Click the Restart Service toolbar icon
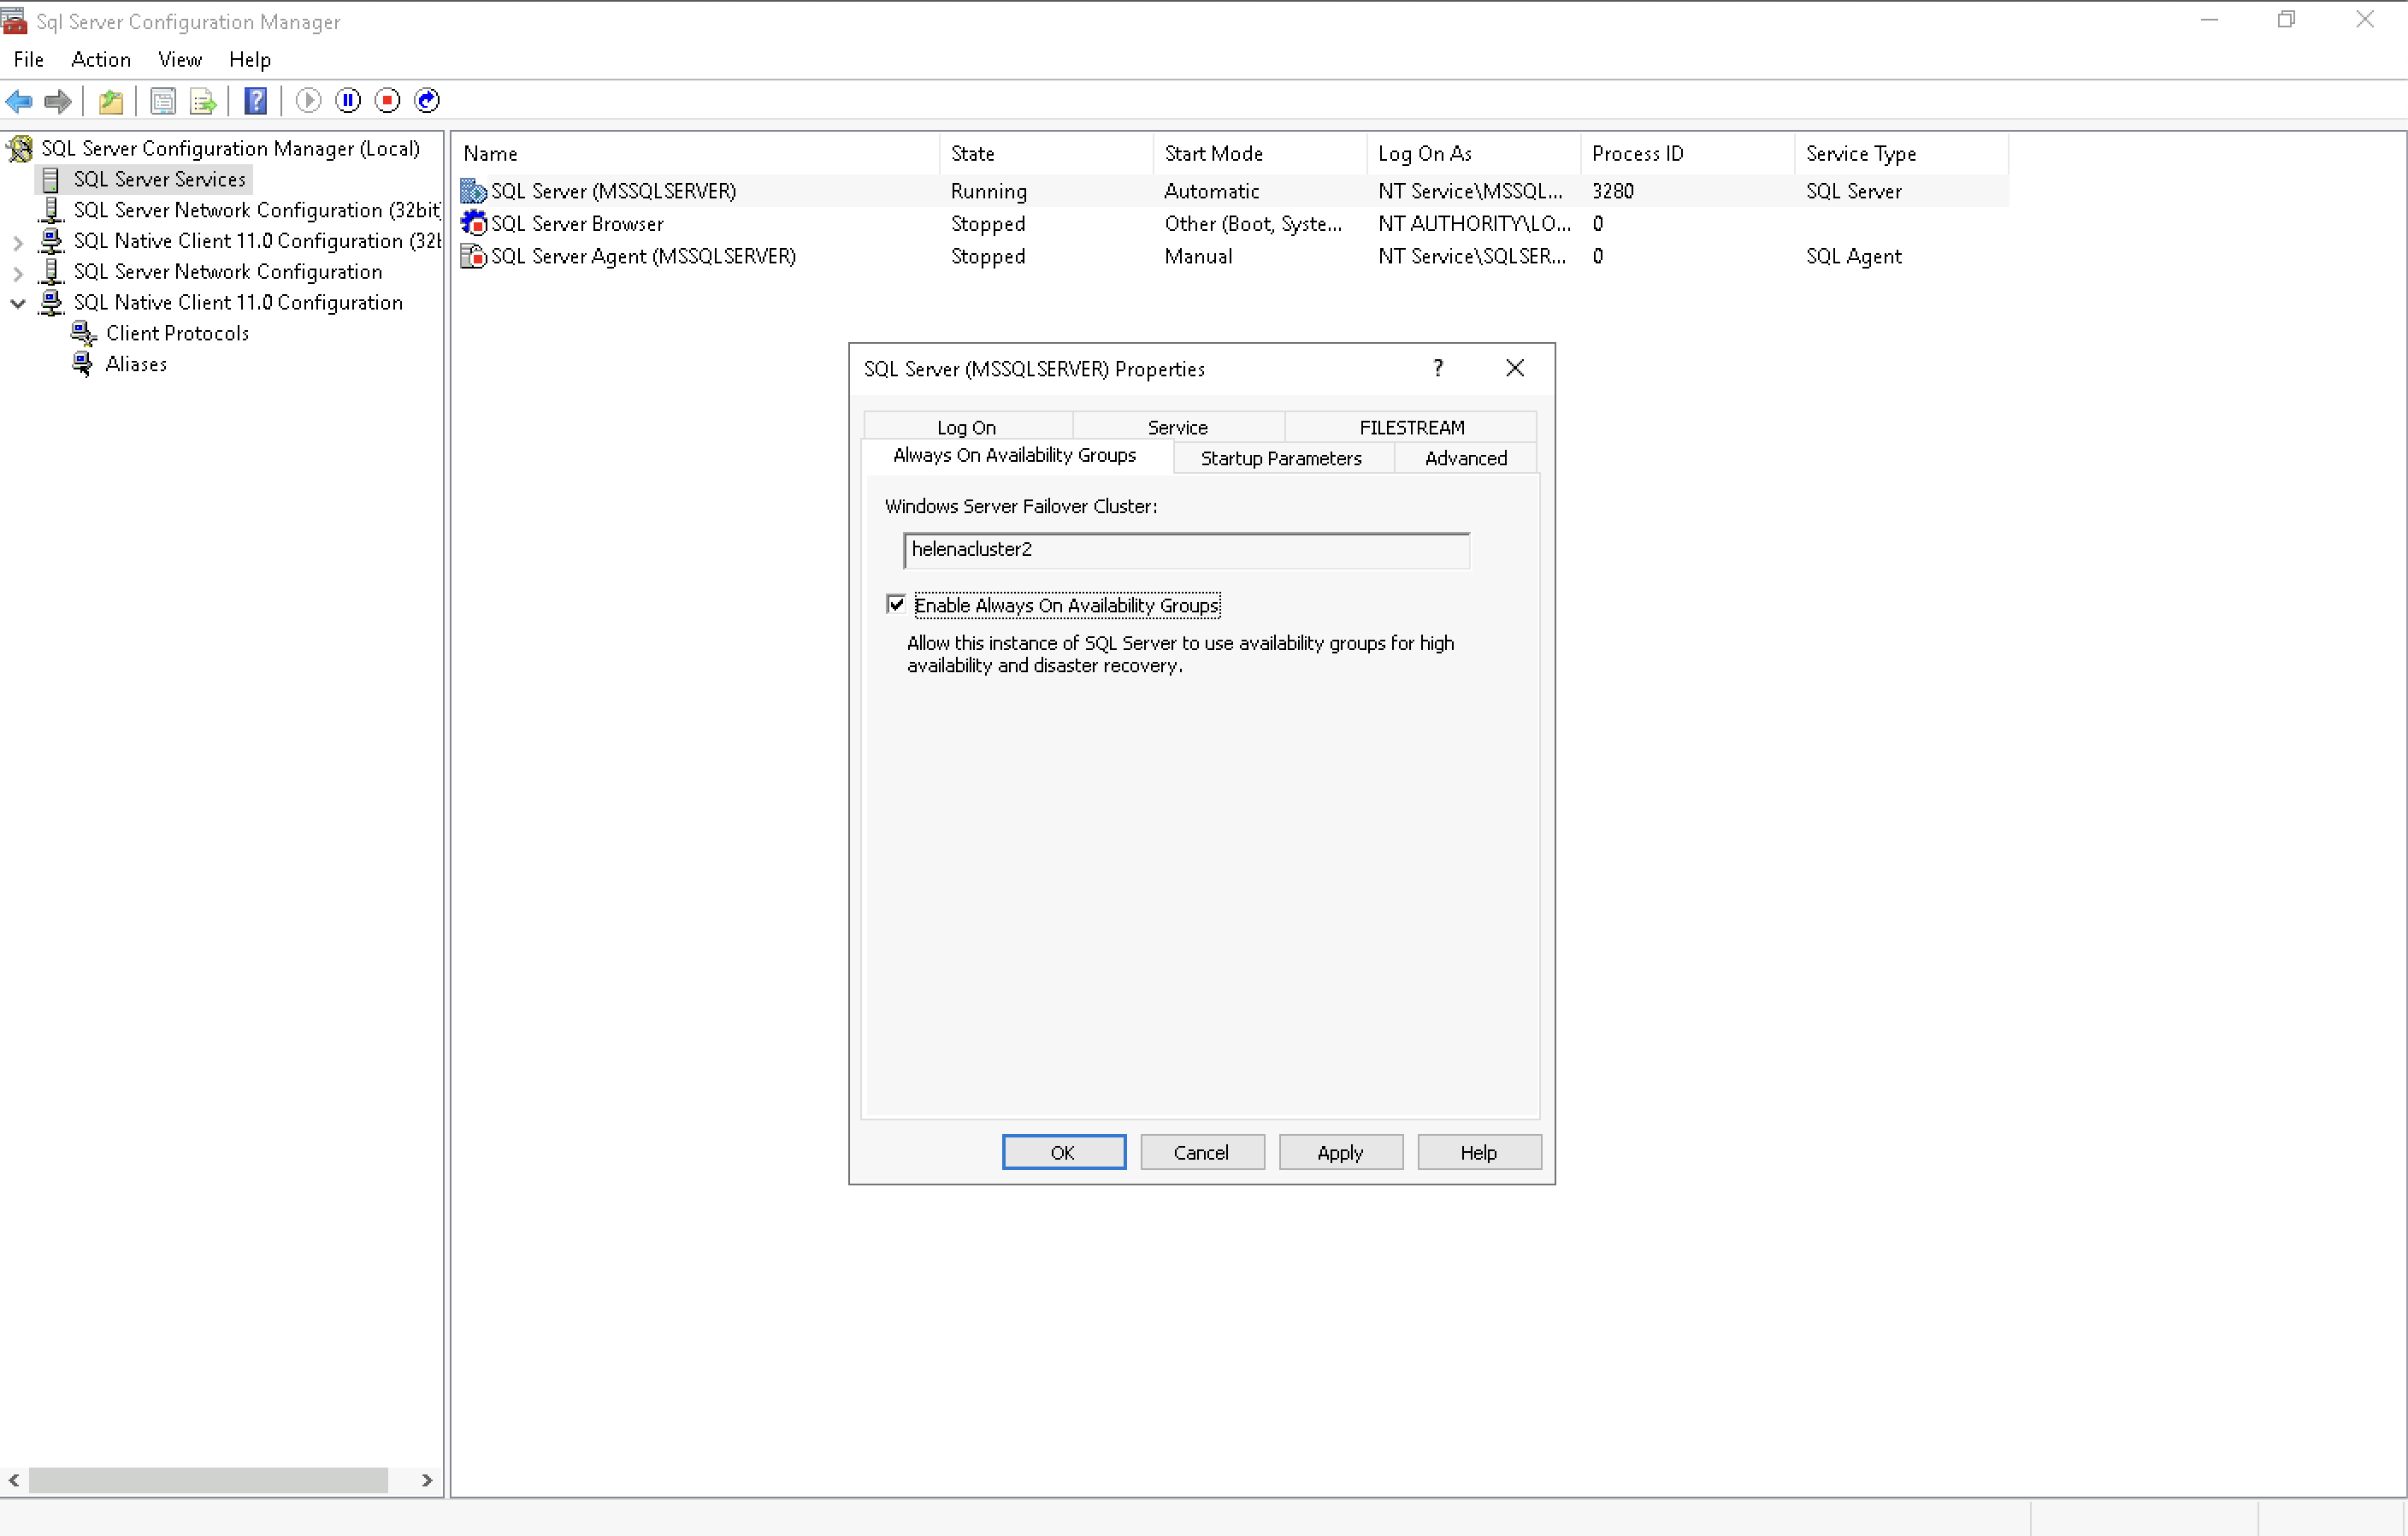2408x1536 pixels. point(427,100)
